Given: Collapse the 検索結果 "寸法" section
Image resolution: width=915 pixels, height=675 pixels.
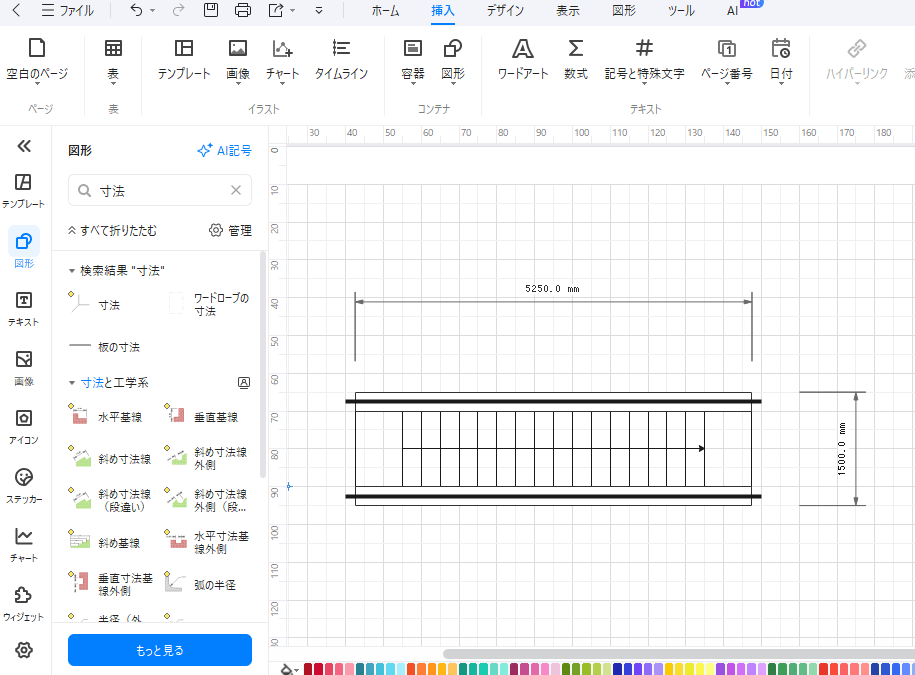Looking at the screenshot, I should [x=72, y=271].
